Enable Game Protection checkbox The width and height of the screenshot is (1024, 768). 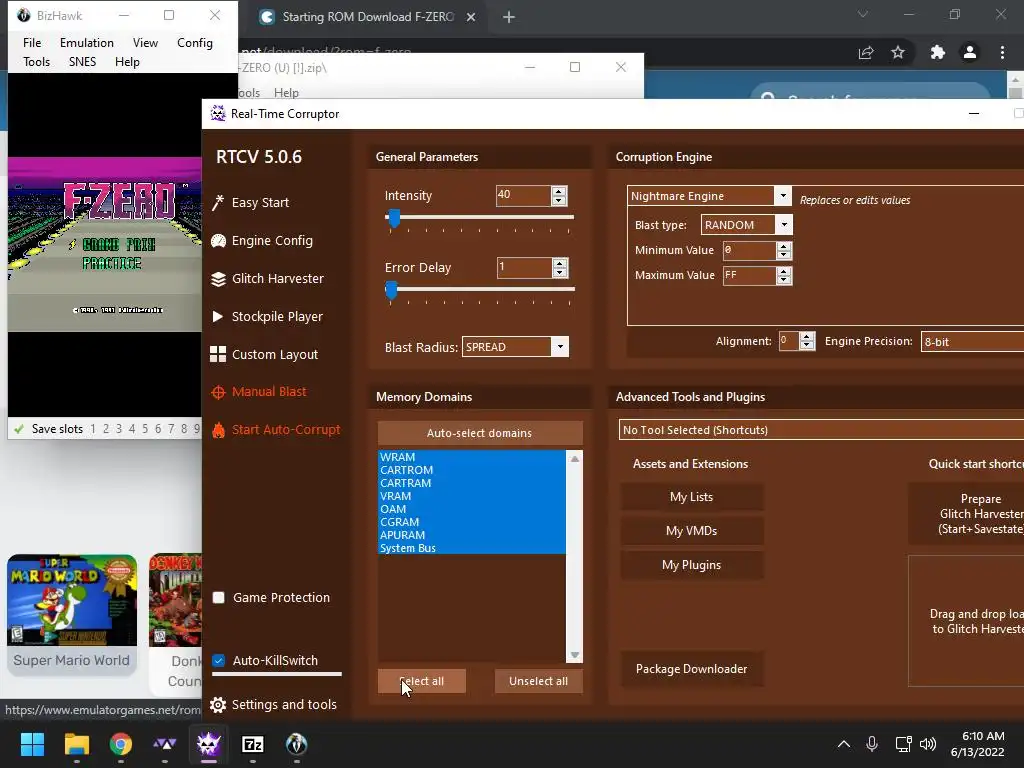coord(219,598)
